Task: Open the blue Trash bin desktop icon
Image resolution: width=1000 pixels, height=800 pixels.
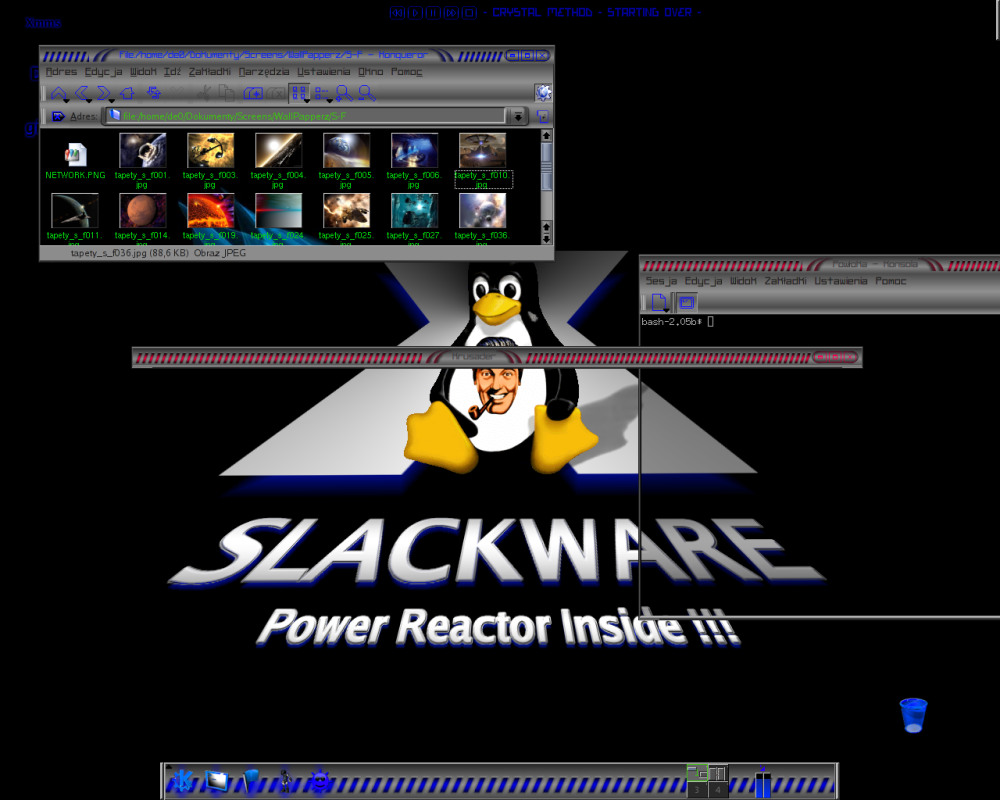Action: pyautogui.click(x=913, y=715)
